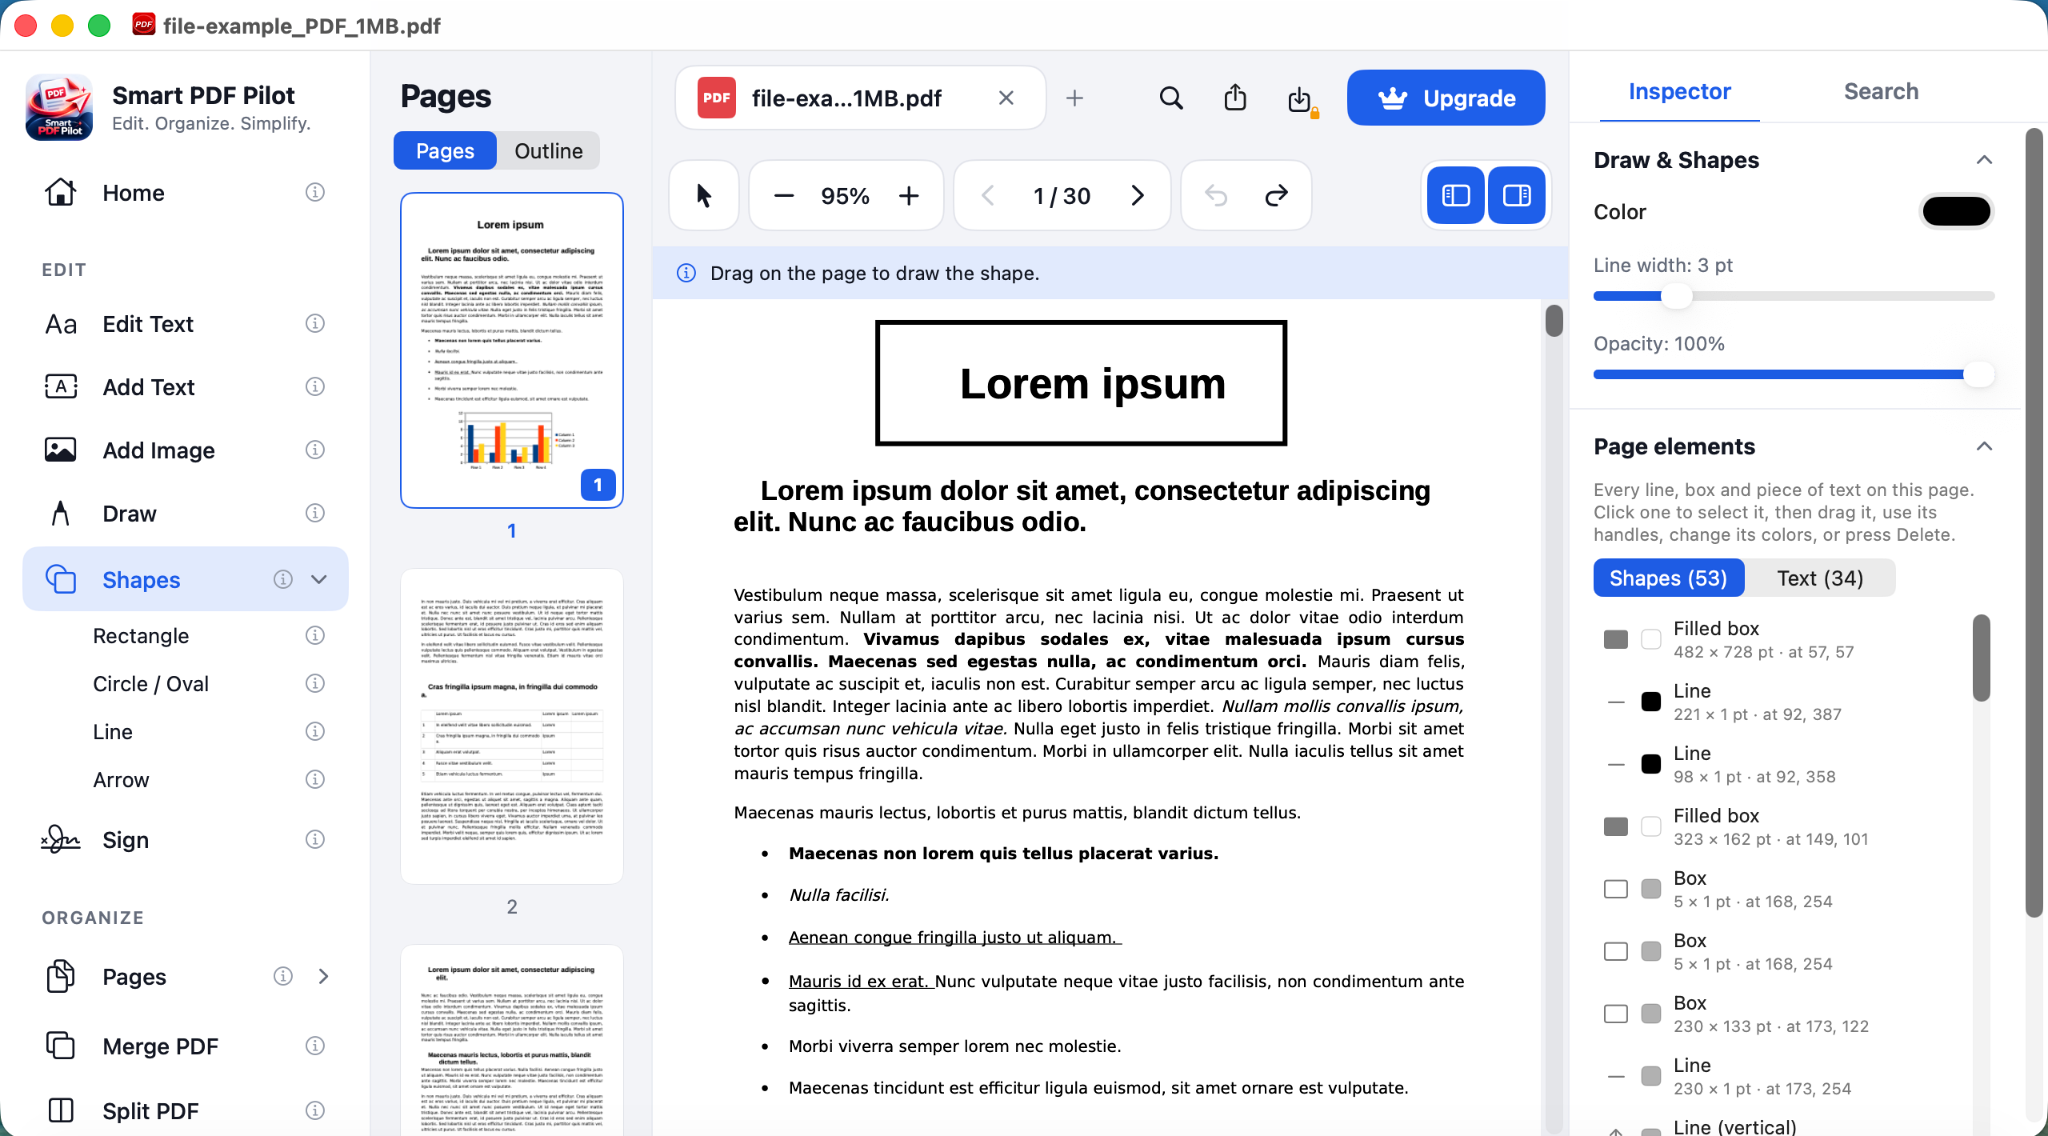
Task: Choose Rectangle shape
Action: pyautogui.click(x=141, y=636)
